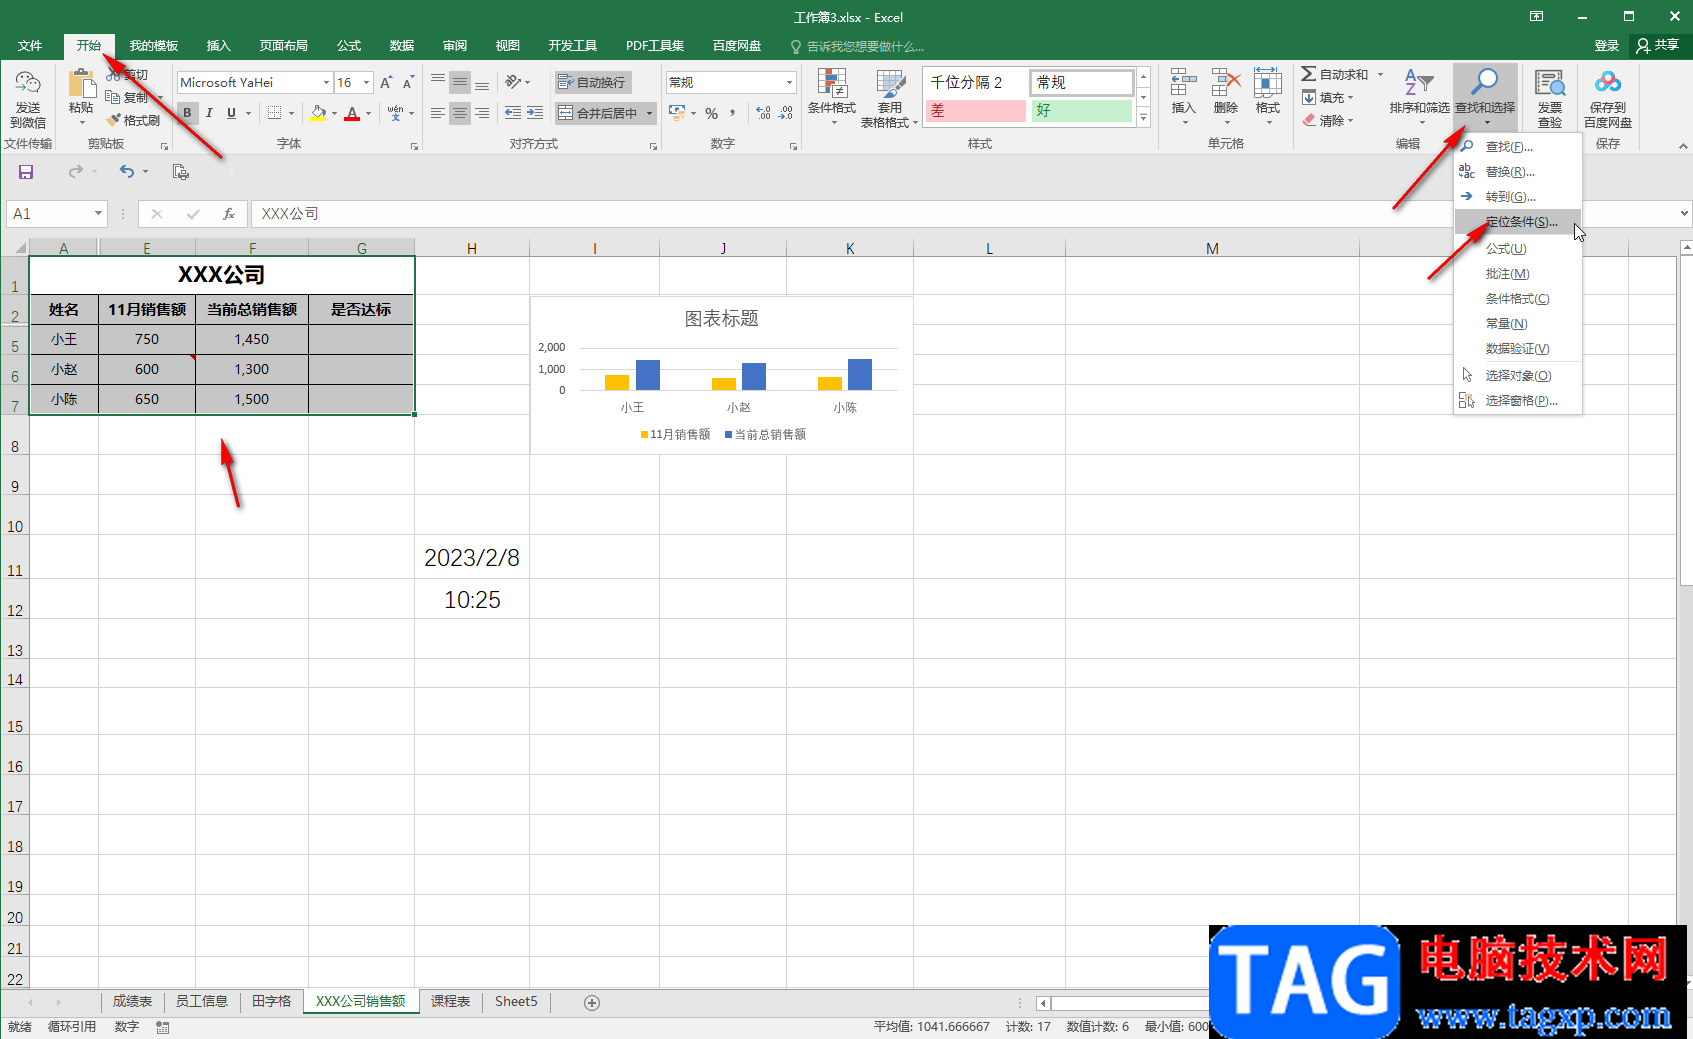Select the Bad cell style
This screenshot has height=1039, width=1693.
click(976, 111)
